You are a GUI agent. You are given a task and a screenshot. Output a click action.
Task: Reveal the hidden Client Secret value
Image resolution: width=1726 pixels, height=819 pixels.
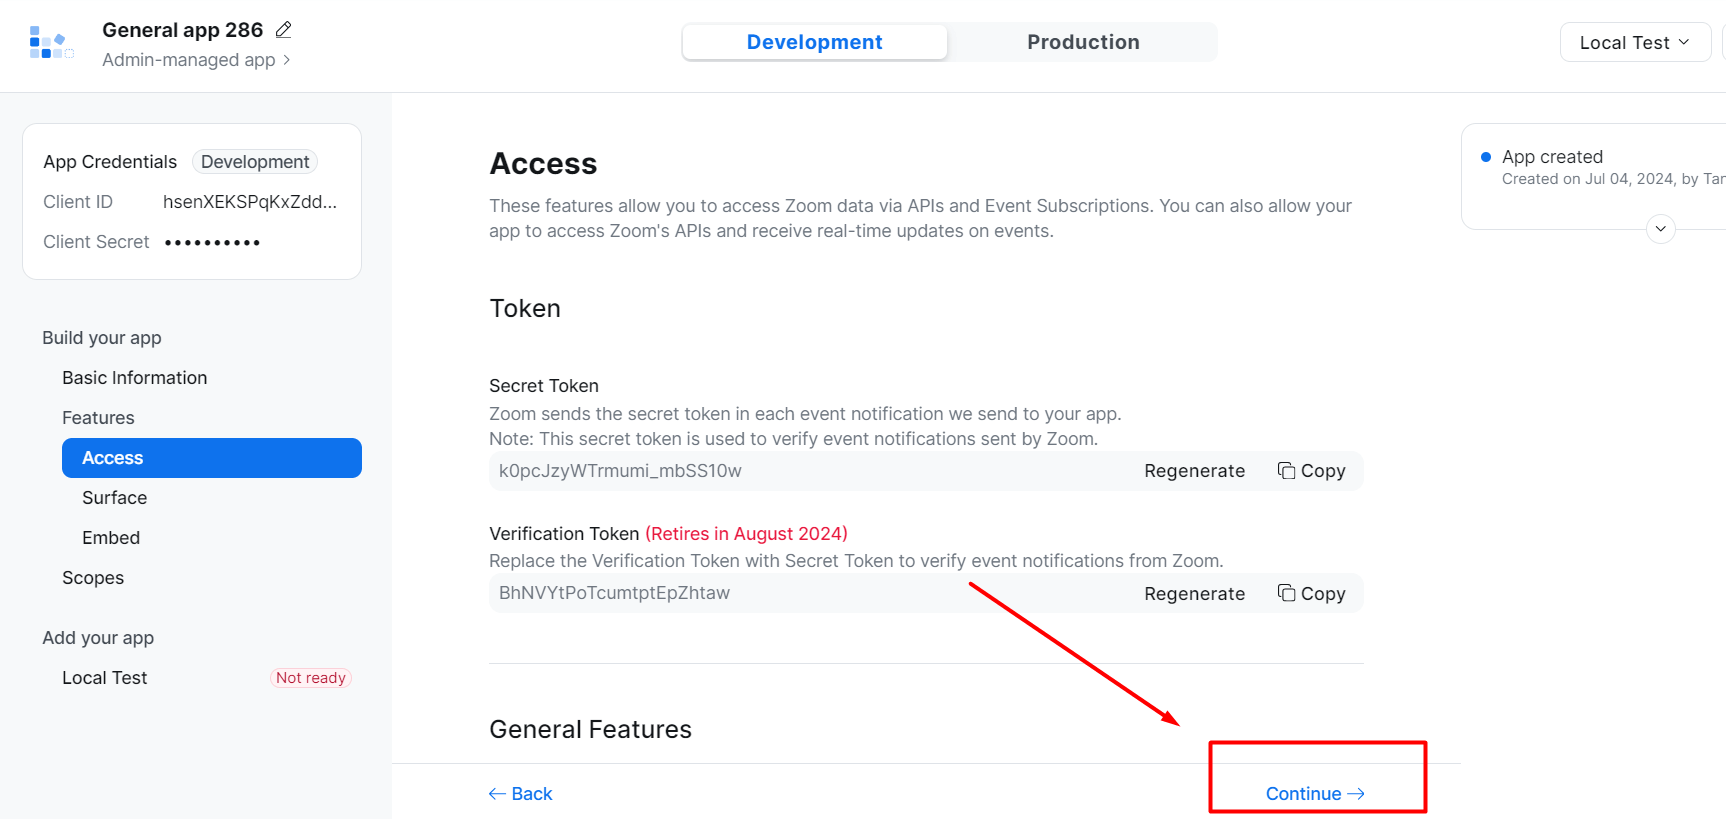tap(211, 241)
